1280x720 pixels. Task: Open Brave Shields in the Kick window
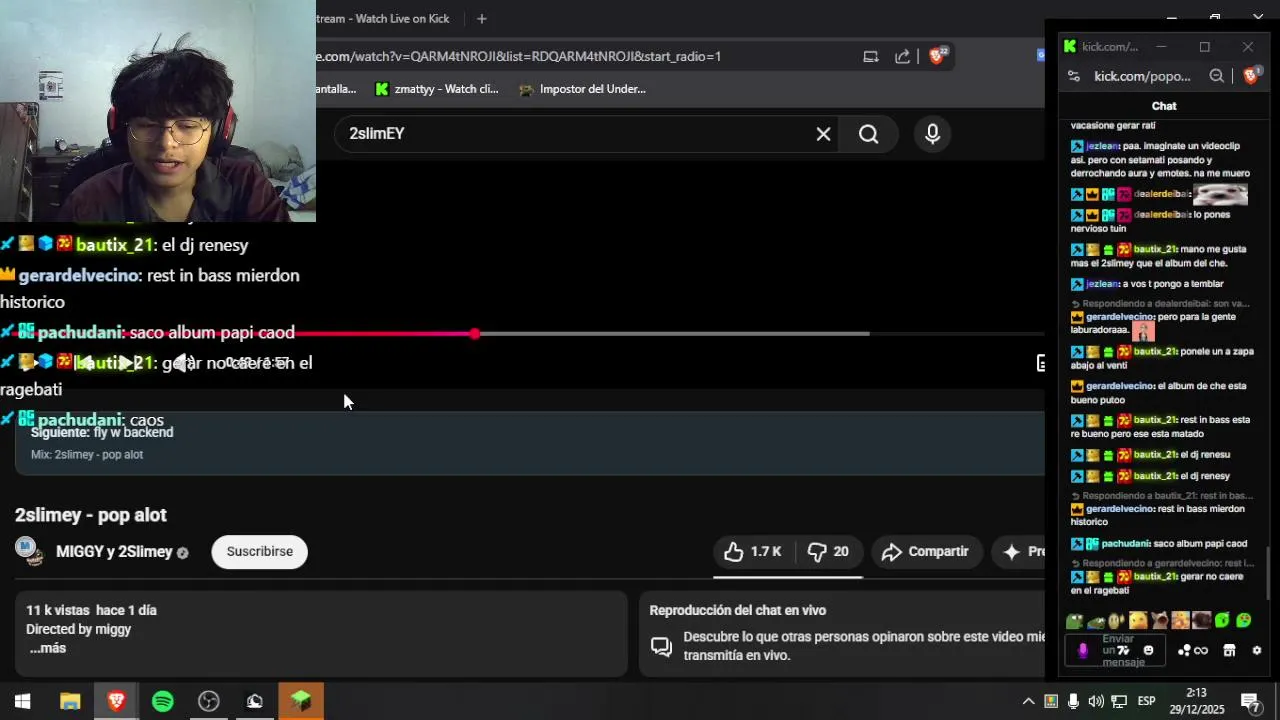tap(1251, 75)
